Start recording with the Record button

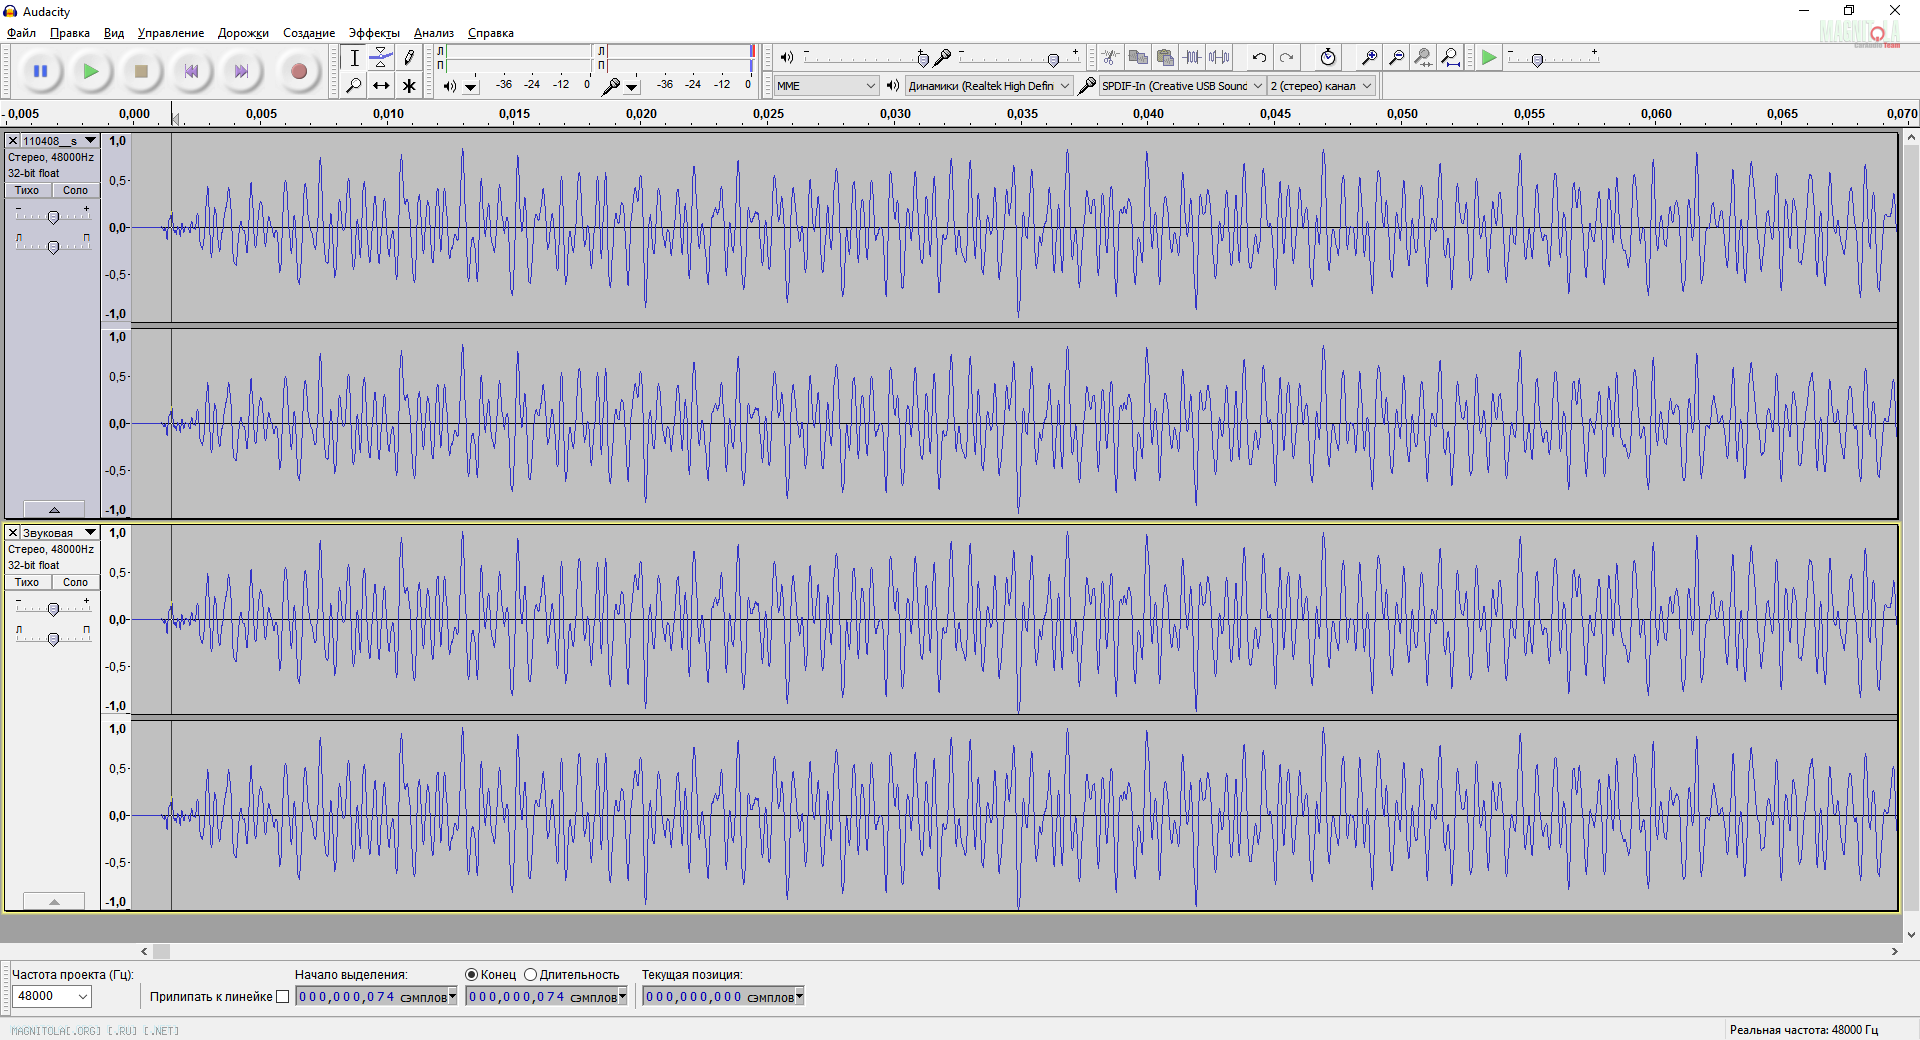click(x=298, y=71)
